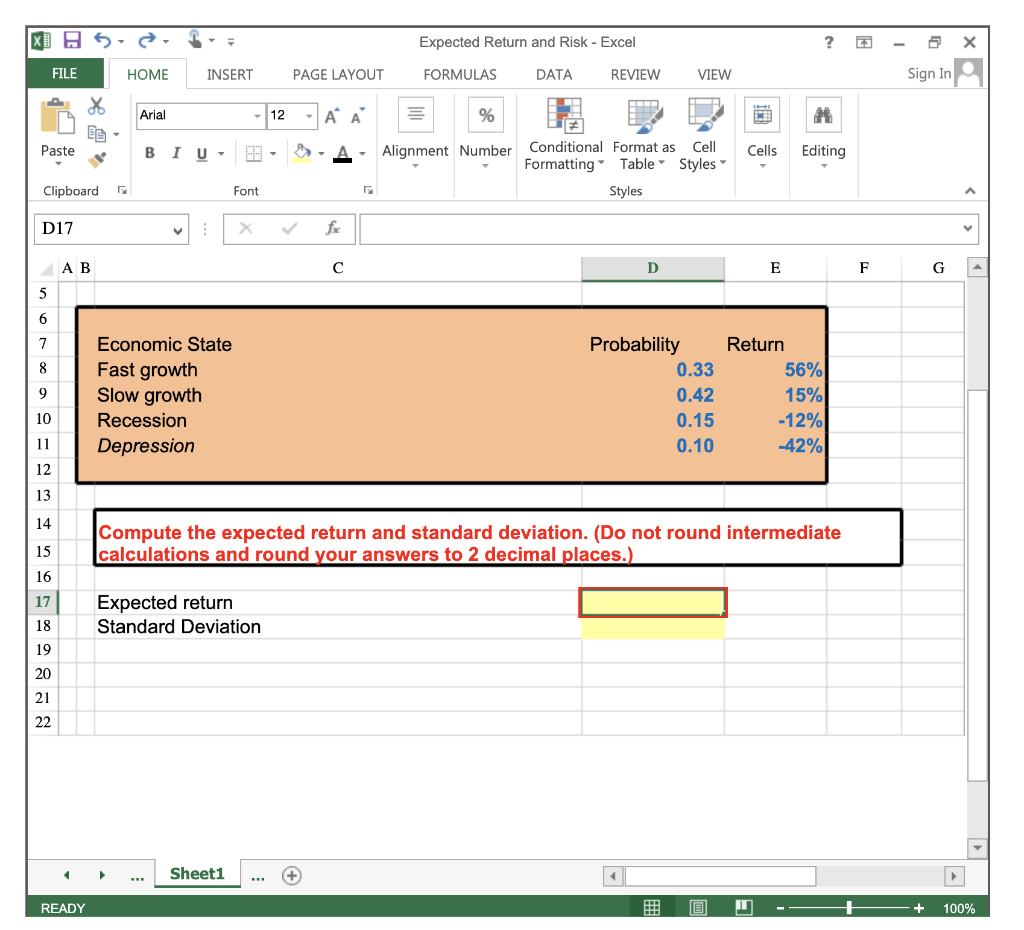Open the Arial font name dropdown
Screen dimensions: 1024x930
point(257,115)
